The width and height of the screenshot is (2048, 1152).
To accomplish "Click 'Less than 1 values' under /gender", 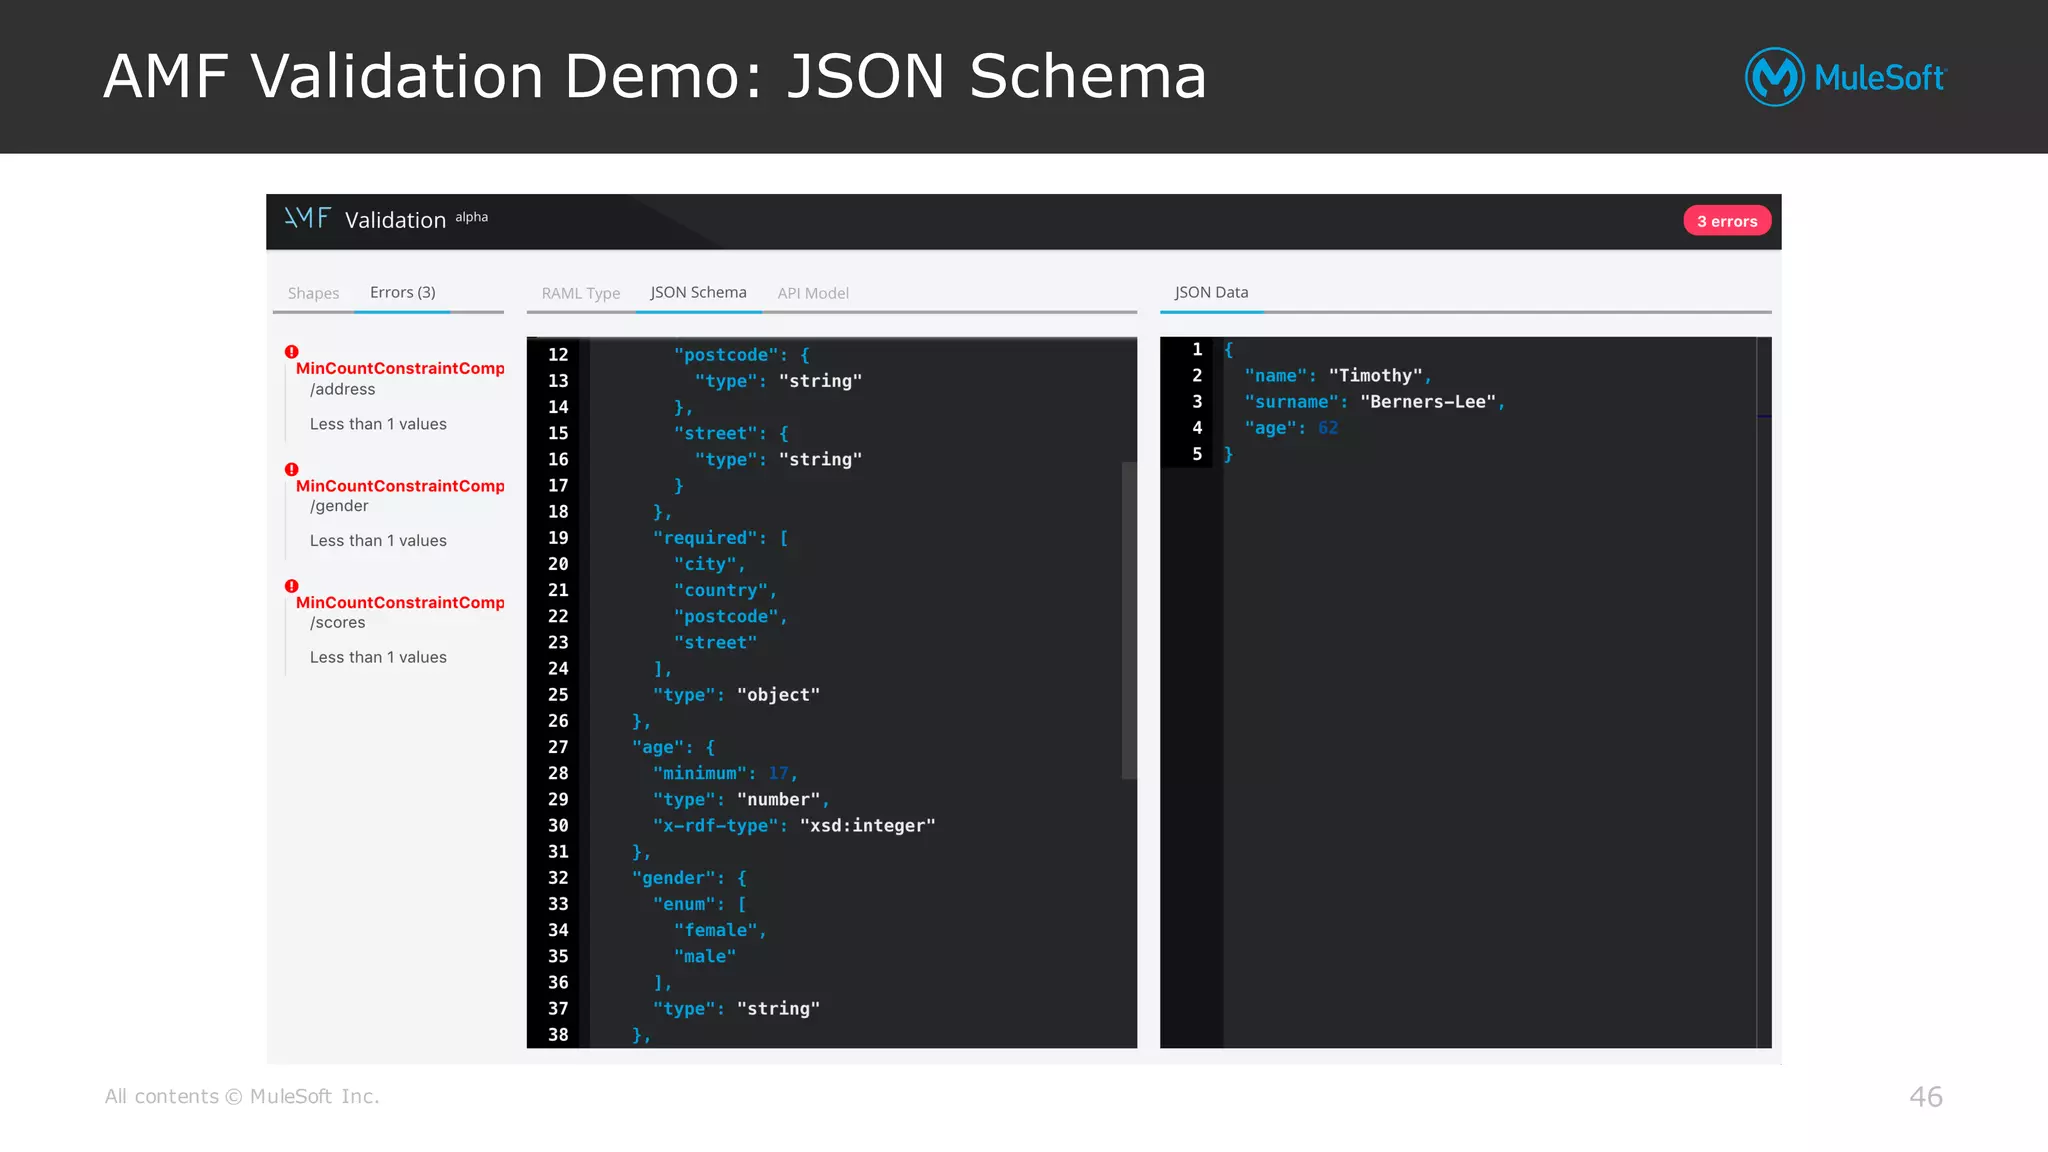I will click(x=378, y=540).
